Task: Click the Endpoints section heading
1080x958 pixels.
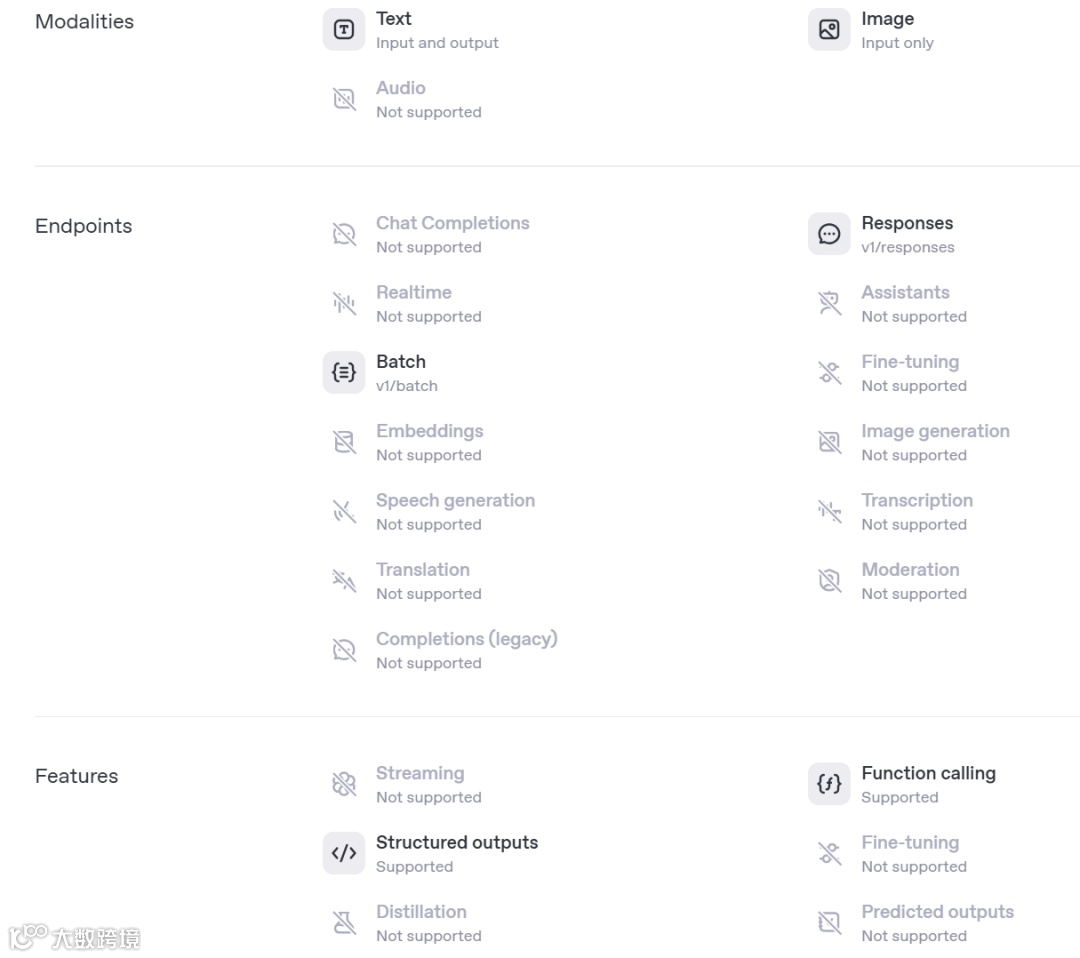Action: pos(83,226)
